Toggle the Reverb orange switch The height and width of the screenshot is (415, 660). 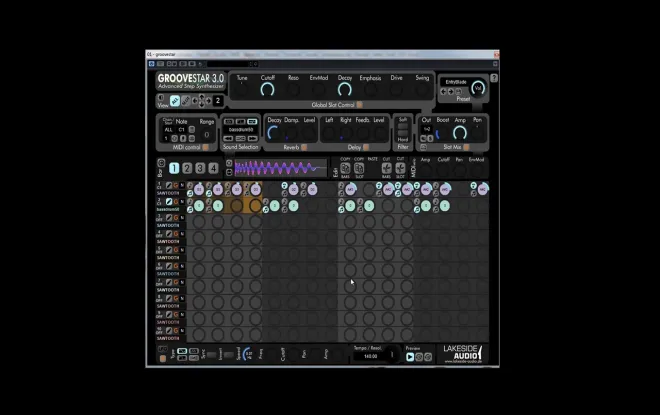[x=304, y=147]
